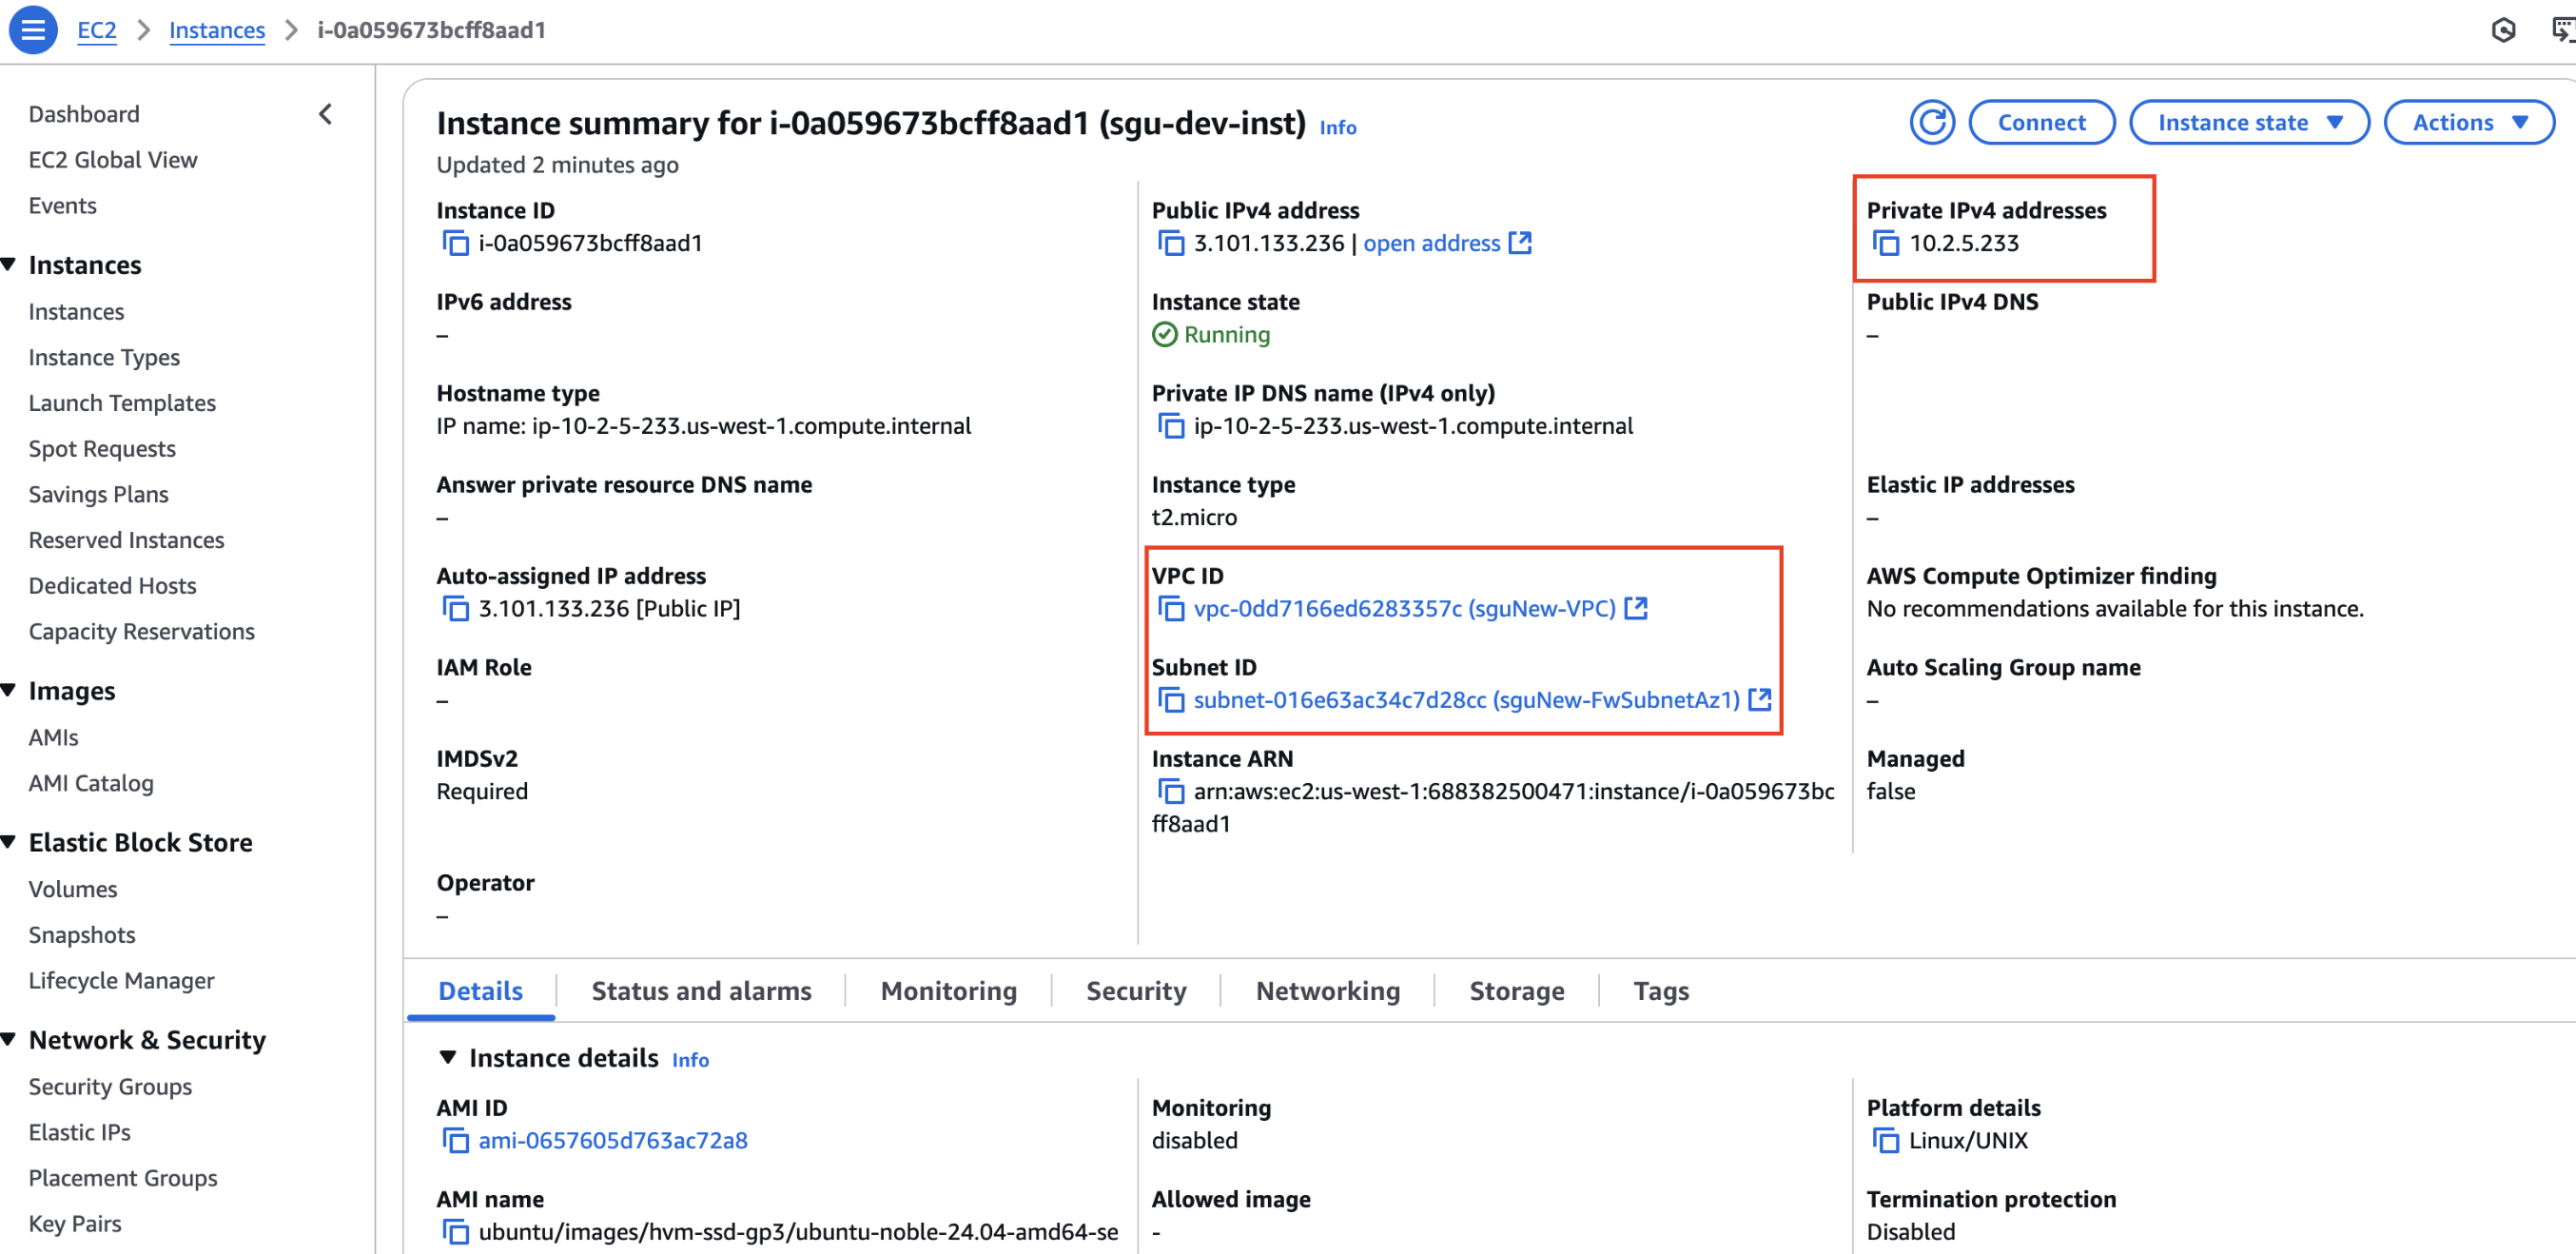
Task: Copy the Instance ARN
Action: (1170, 792)
